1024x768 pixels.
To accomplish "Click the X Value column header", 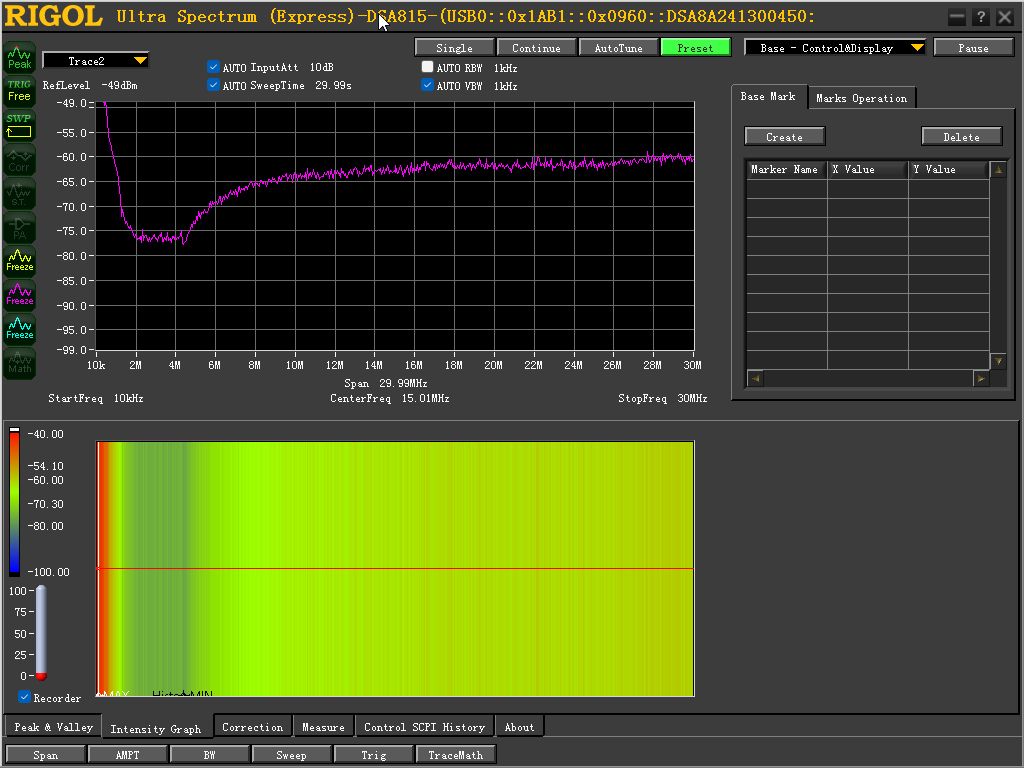I will [x=868, y=169].
